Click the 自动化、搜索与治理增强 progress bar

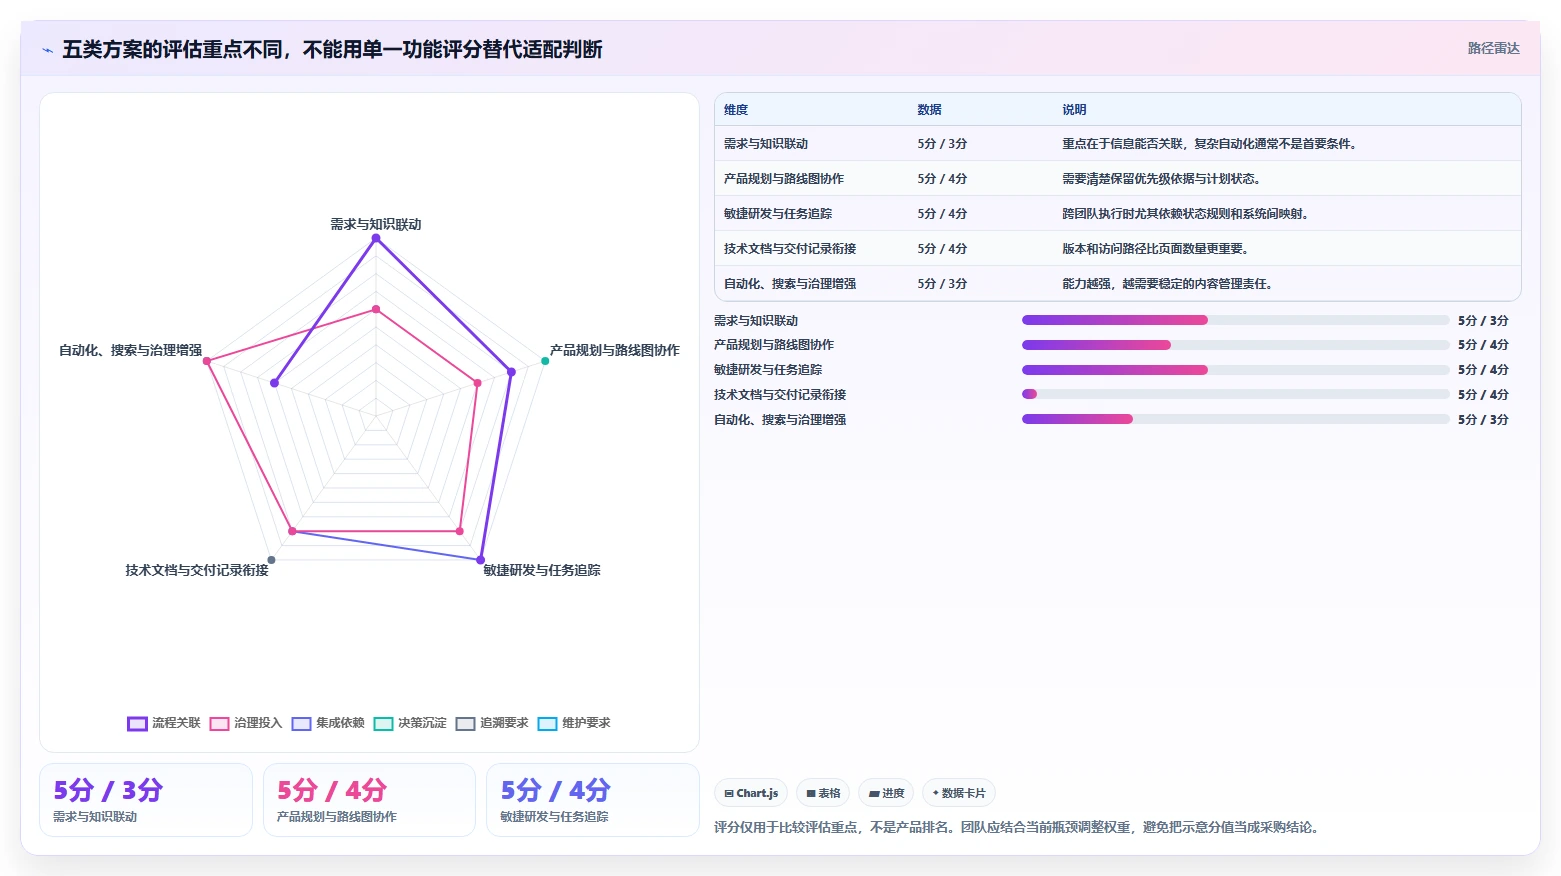click(1235, 419)
